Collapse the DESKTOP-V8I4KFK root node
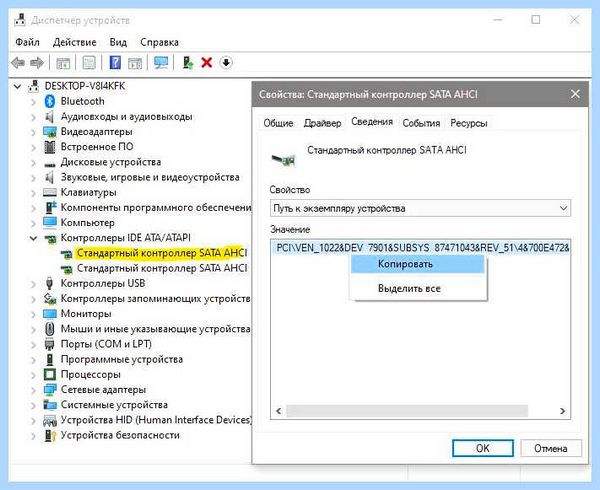600x490 pixels. (x=18, y=86)
